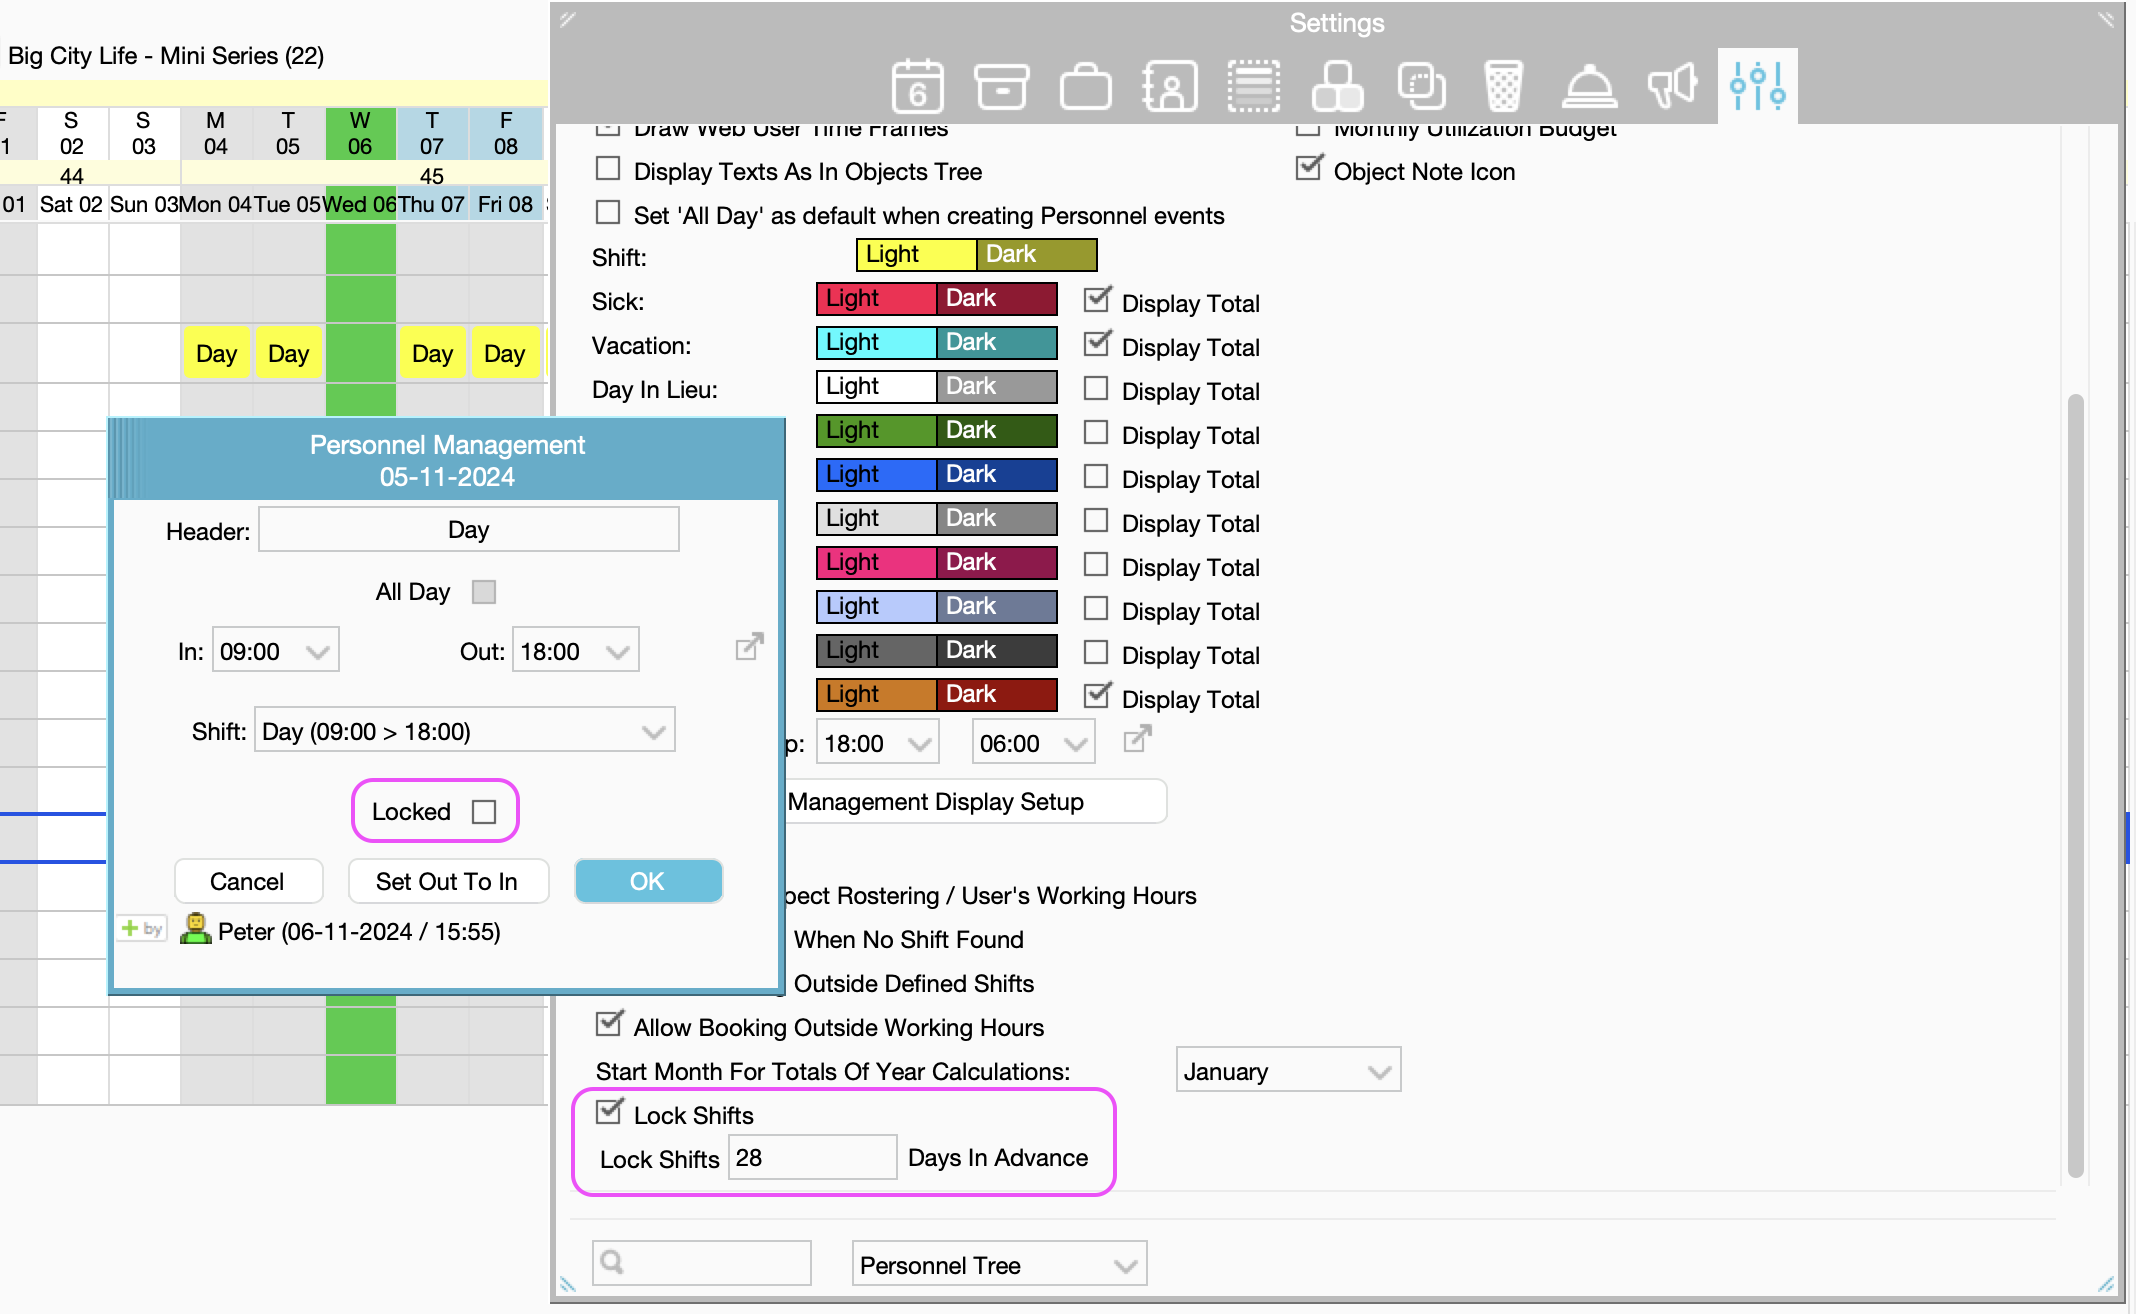Click the Light yellow Shift color swatch
2136x1314 pixels.
coord(915,255)
